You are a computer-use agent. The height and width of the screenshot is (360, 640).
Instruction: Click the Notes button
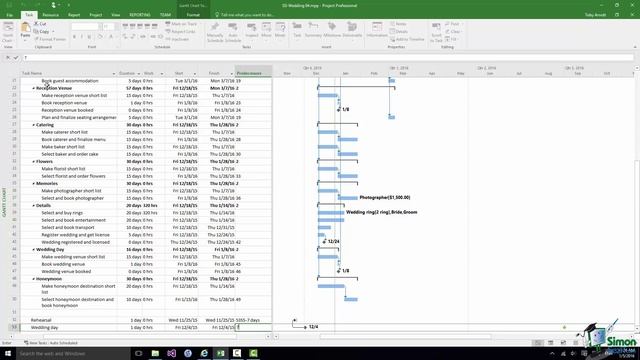[x=398, y=24]
